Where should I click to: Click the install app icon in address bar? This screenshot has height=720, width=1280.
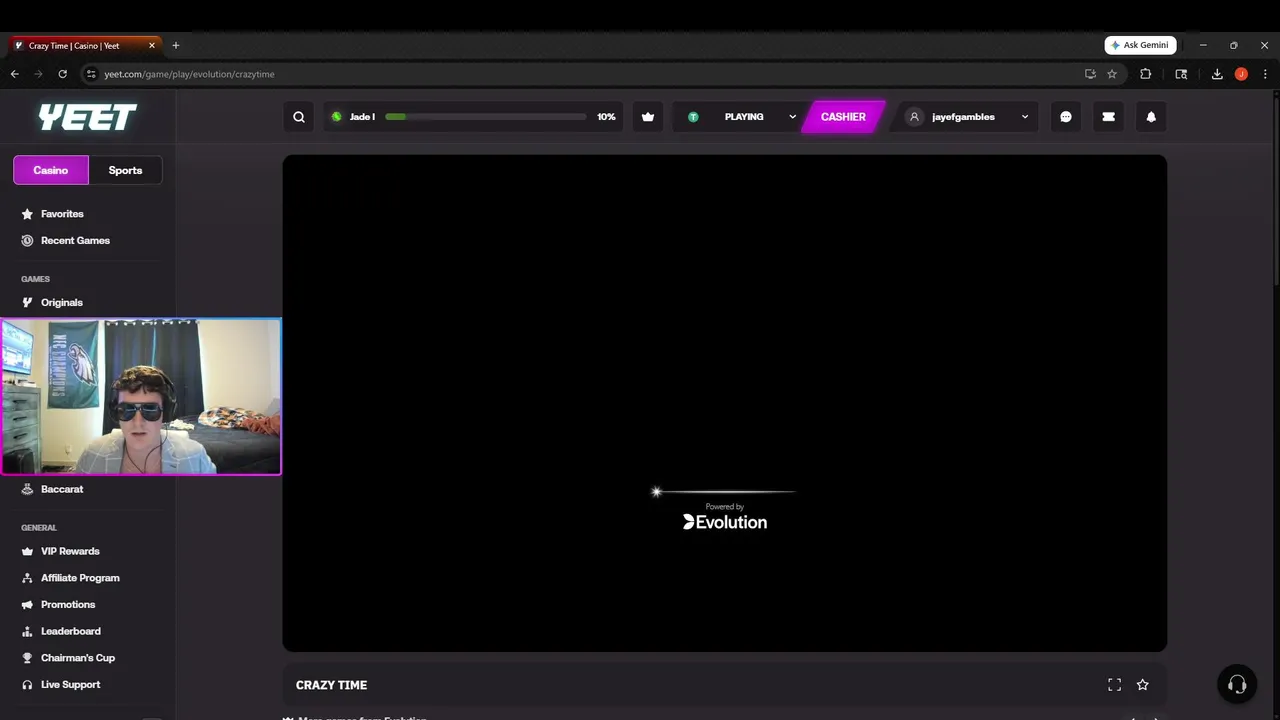(1090, 74)
